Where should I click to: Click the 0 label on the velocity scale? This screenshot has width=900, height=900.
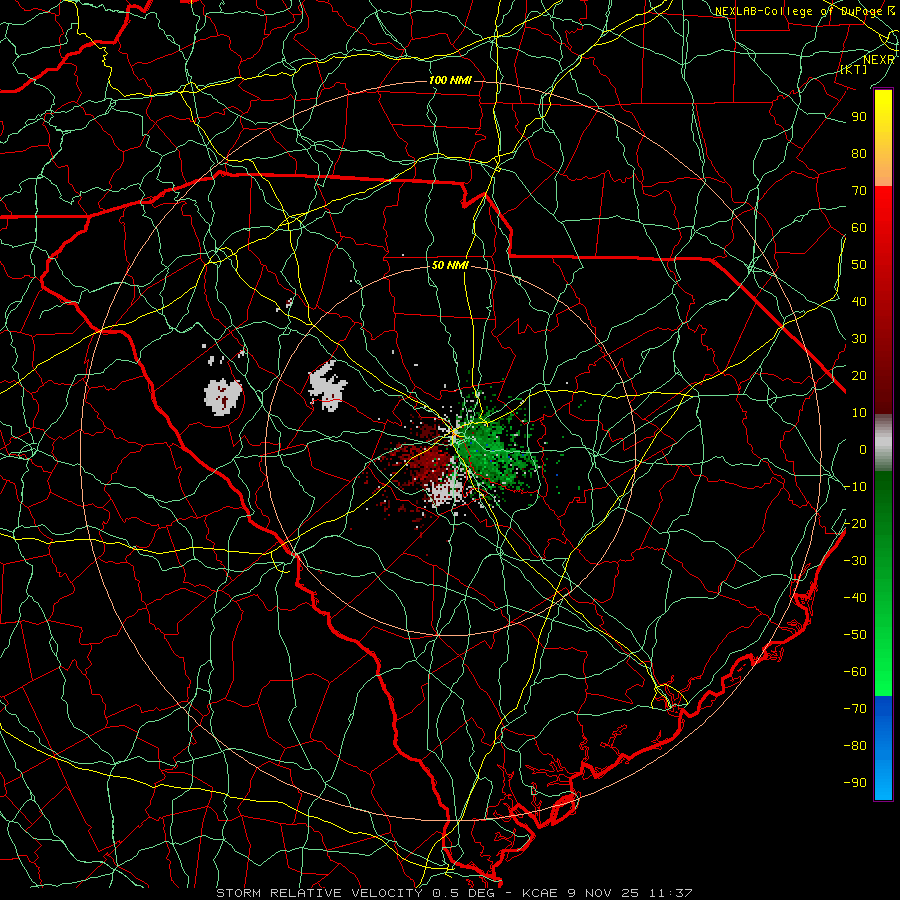coord(863,450)
